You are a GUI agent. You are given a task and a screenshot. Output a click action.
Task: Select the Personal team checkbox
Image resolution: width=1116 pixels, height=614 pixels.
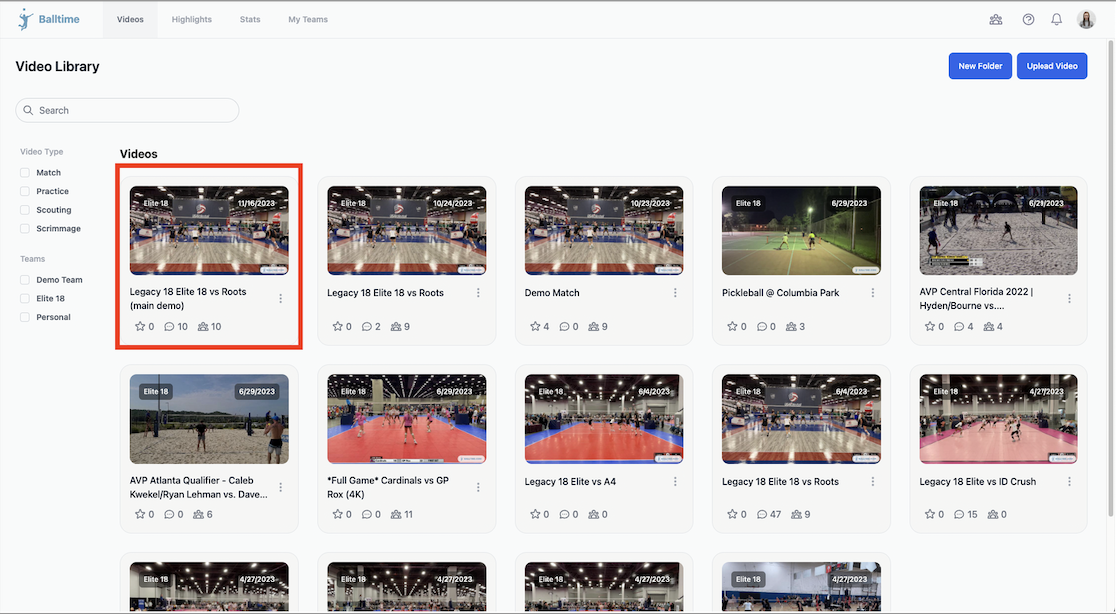pyautogui.click(x=25, y=317)
